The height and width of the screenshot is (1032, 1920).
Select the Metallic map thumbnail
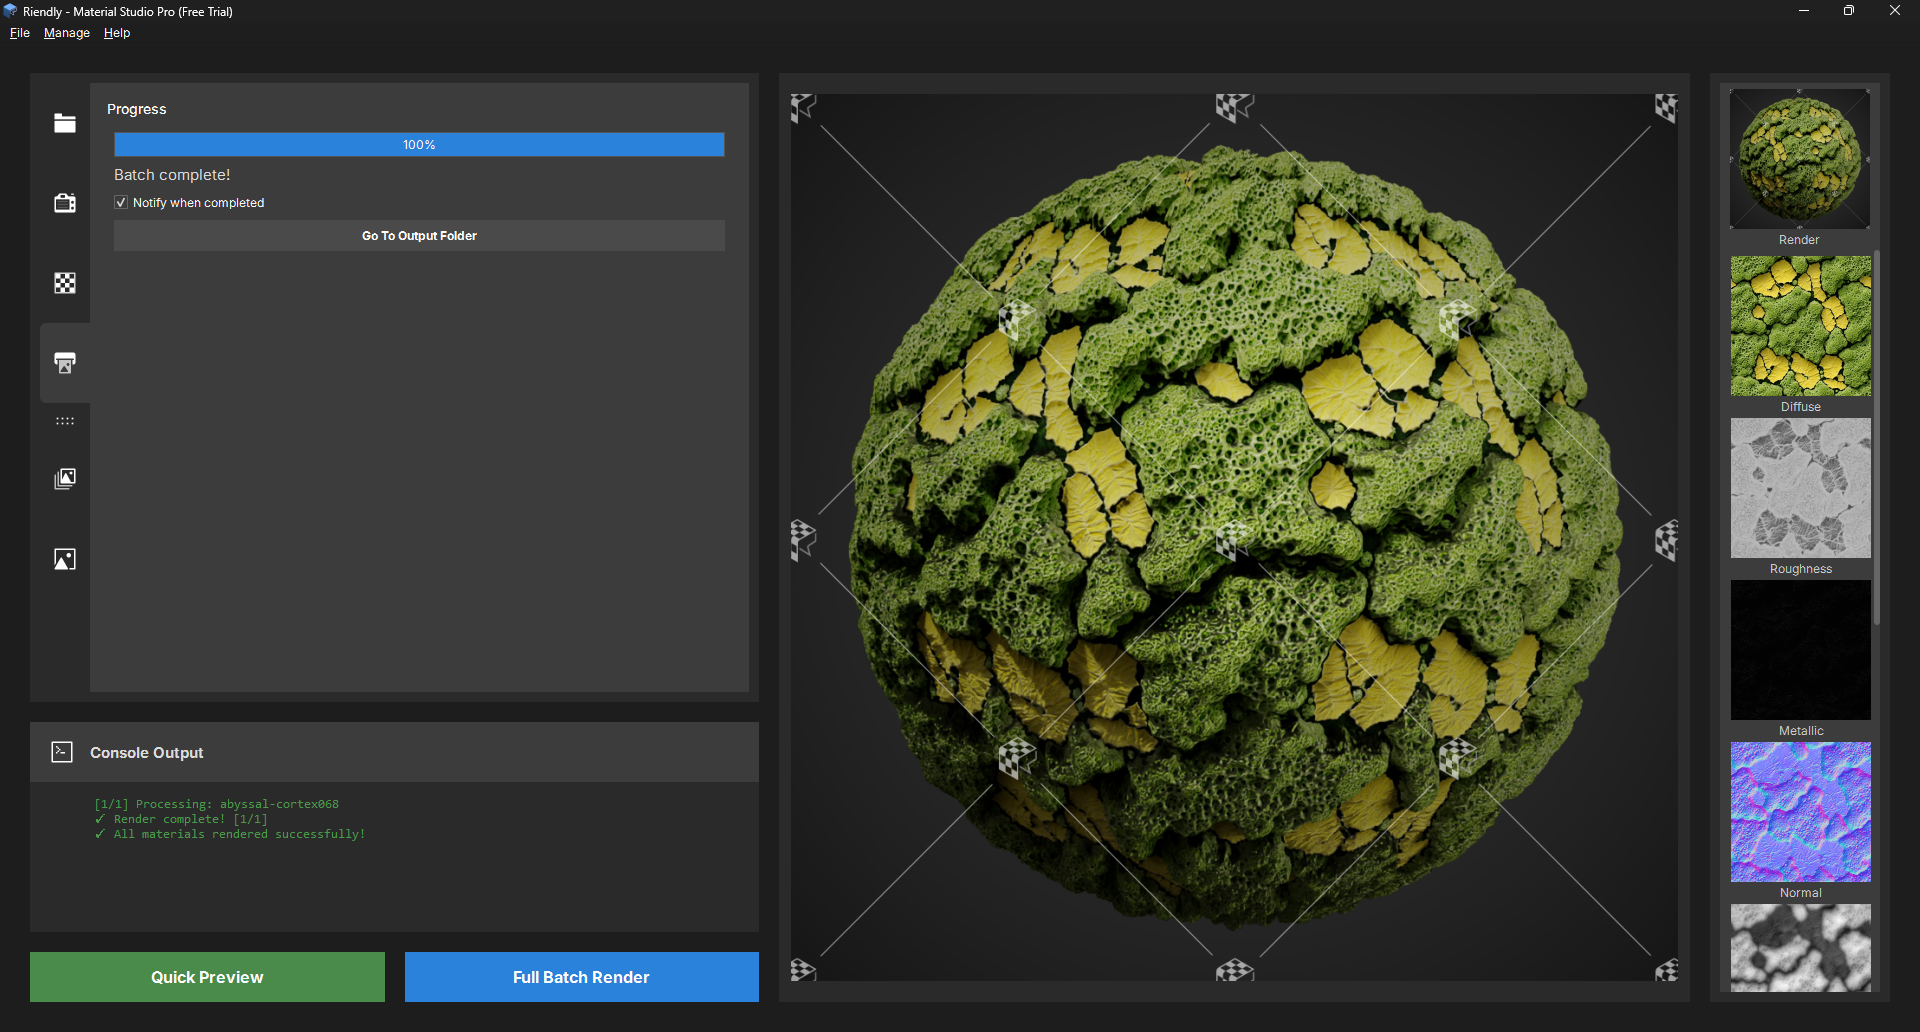[1801, 650]
